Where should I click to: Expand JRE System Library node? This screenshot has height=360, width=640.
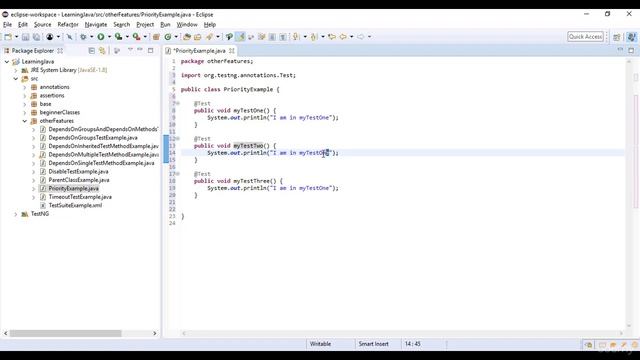coord(16,70)
